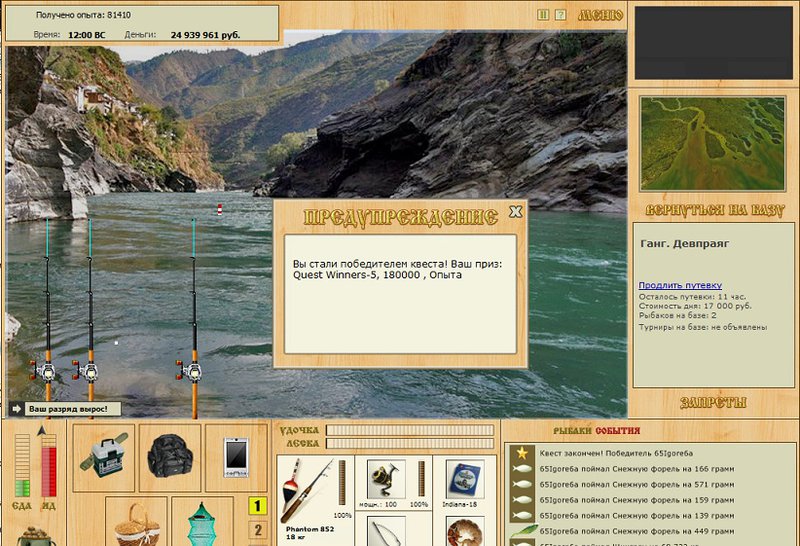
Task: Click 'Вернуться на базу' button
Action: coord(714,210)
